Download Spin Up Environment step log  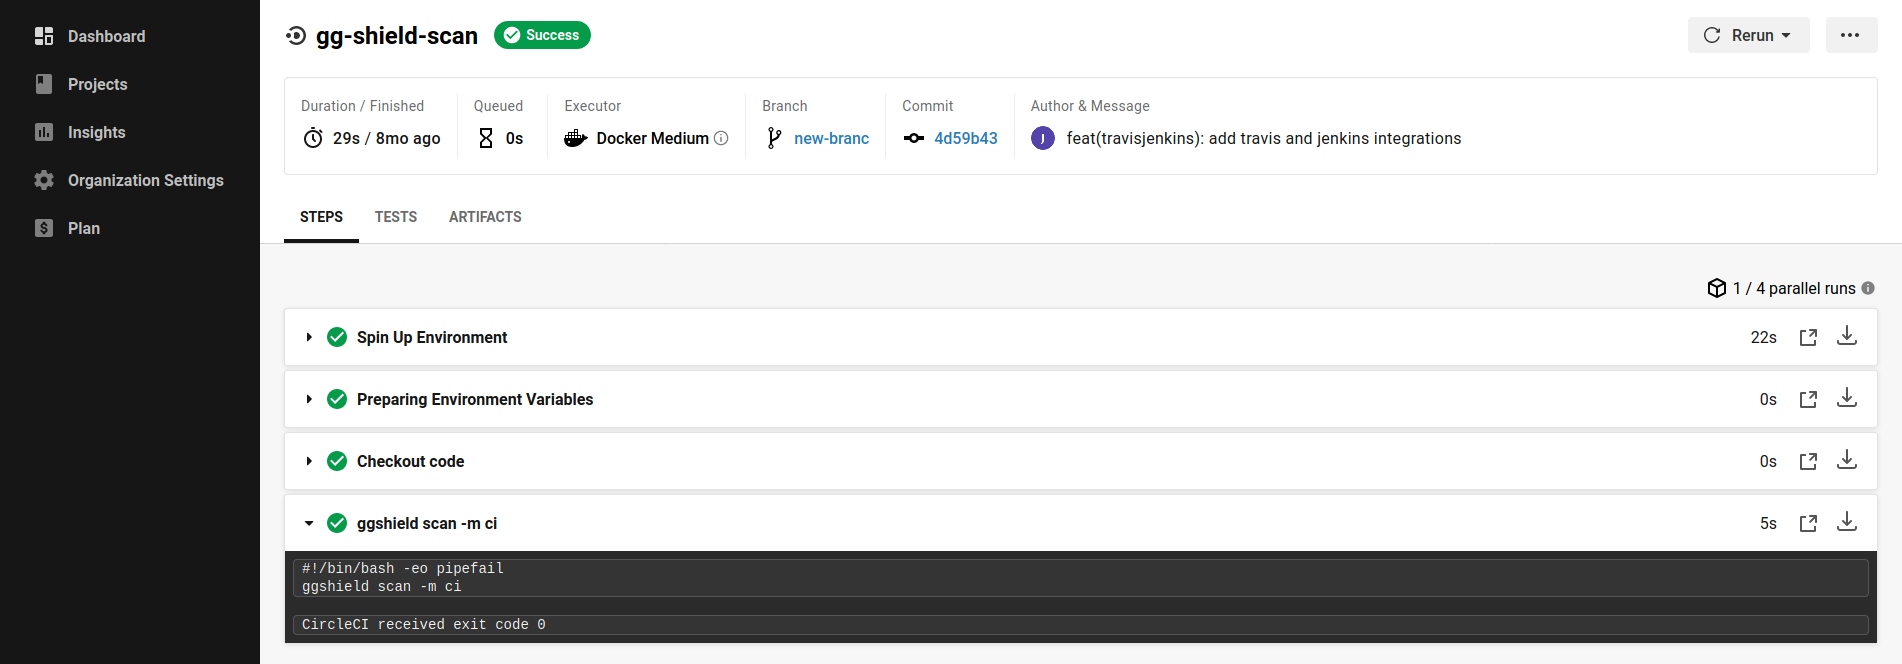point(1847,336)
